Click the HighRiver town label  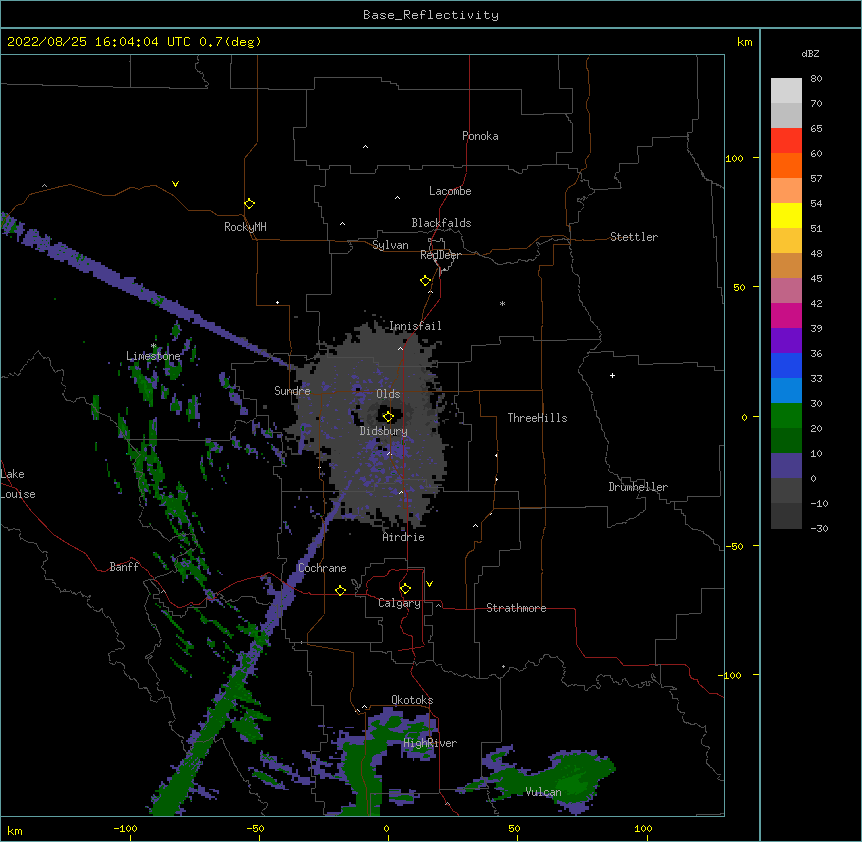coord(430,743)
